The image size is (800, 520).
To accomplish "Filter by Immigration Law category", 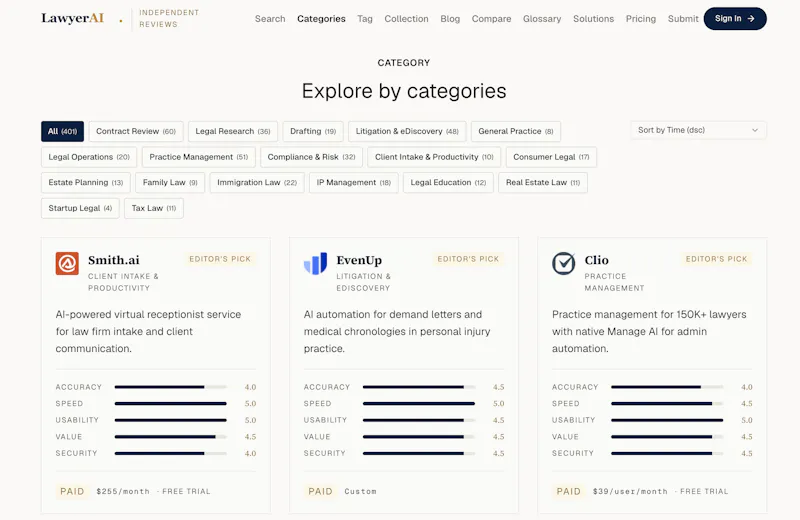I will (x=257, y=182).
